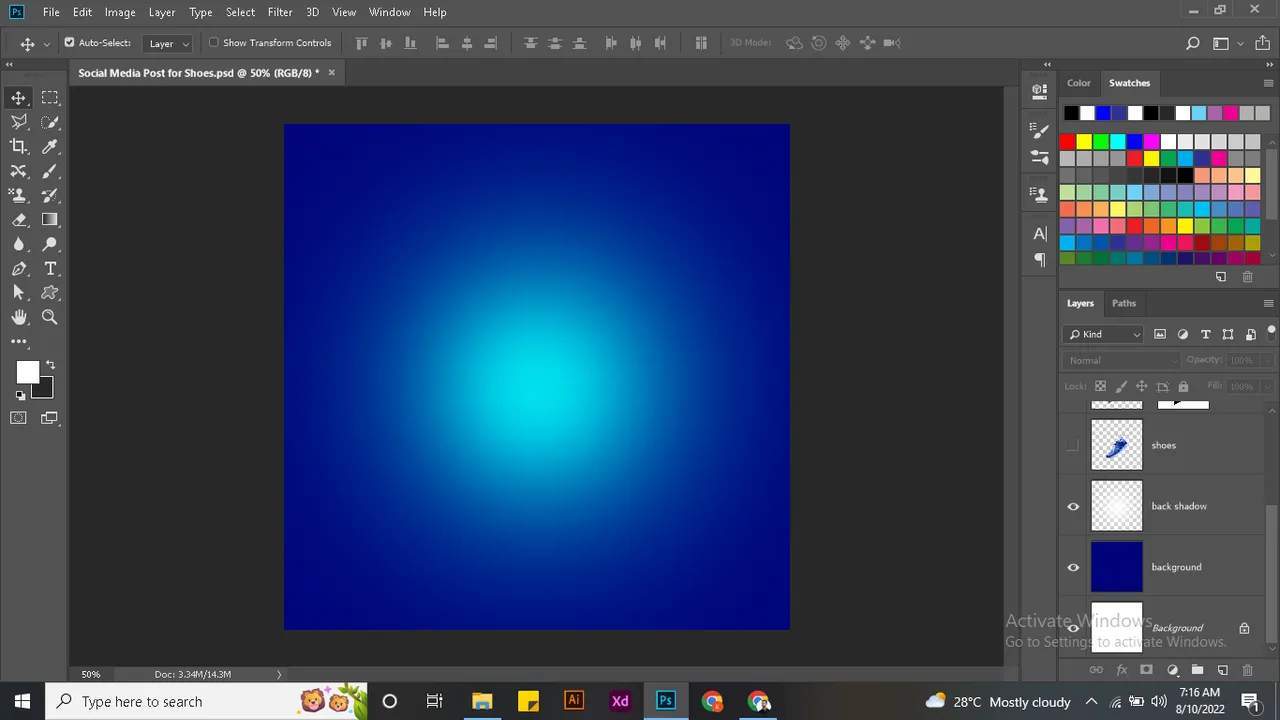This screenshot has height=720, width=1280.
Task: Select the Custom Shape tool
Action: click(x=50, y=293)
